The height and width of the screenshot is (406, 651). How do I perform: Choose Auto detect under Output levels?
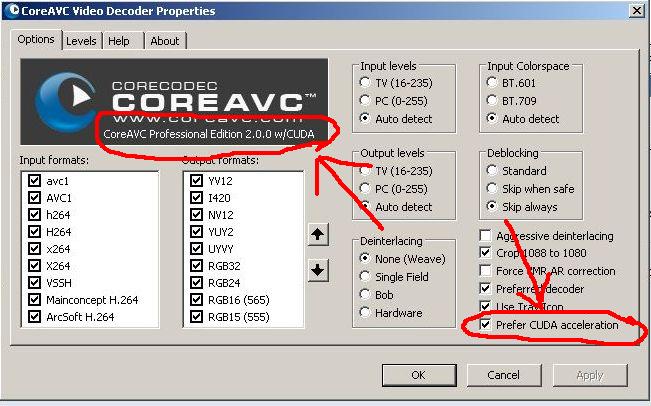point(365,206)
